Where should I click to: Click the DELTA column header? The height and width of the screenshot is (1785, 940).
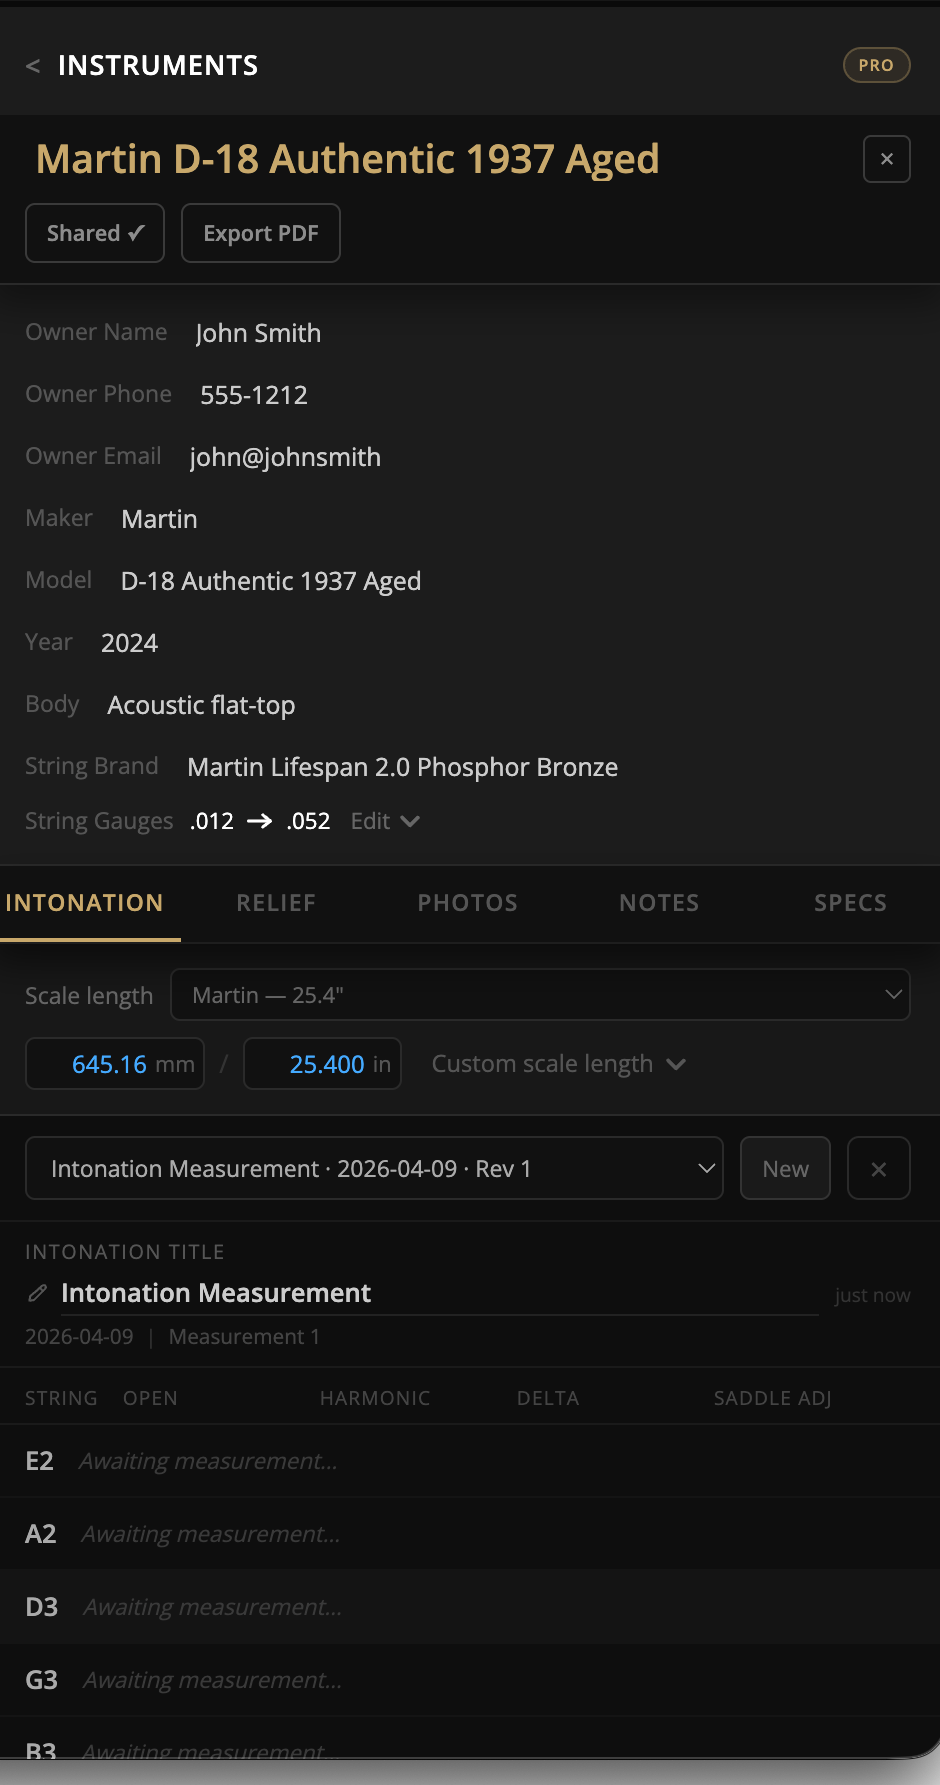pyautogui.click(x=548, y=1398)
